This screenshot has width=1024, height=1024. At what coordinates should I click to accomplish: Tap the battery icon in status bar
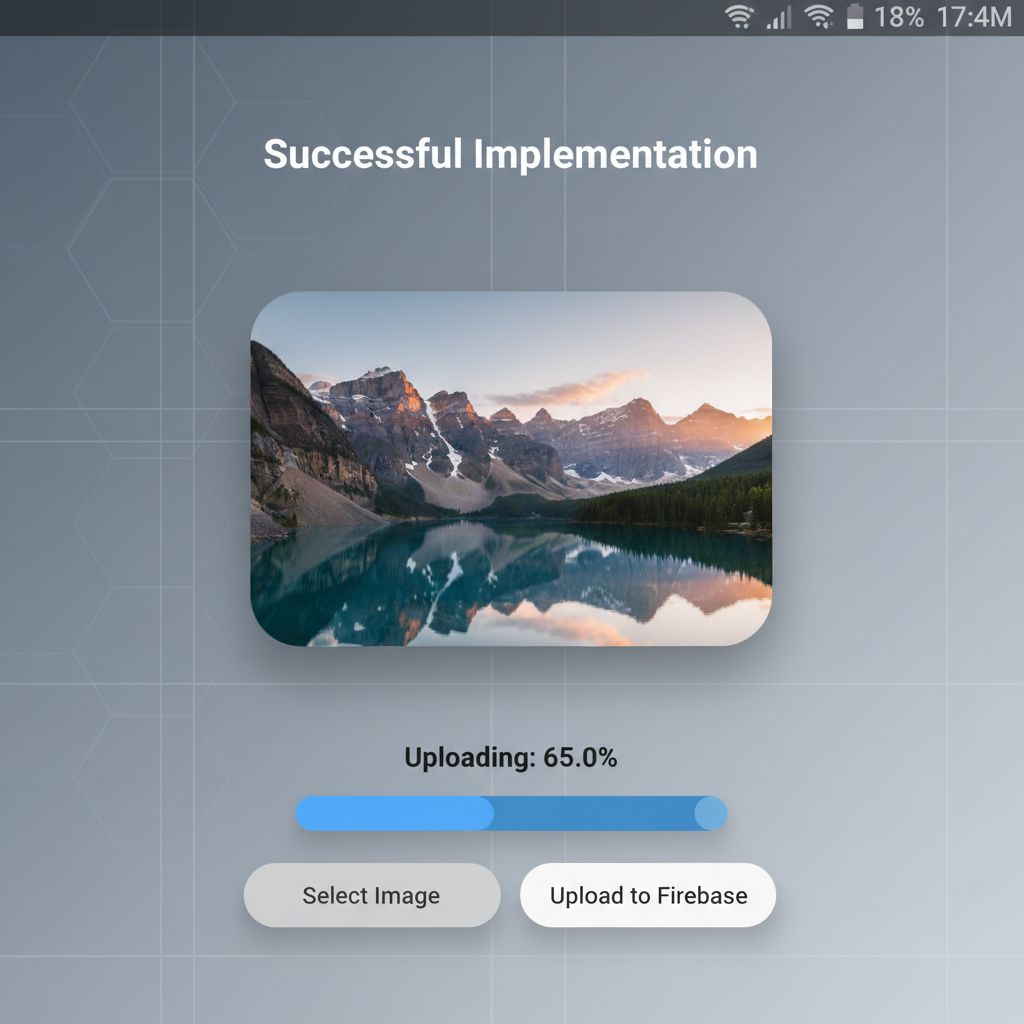855,16
